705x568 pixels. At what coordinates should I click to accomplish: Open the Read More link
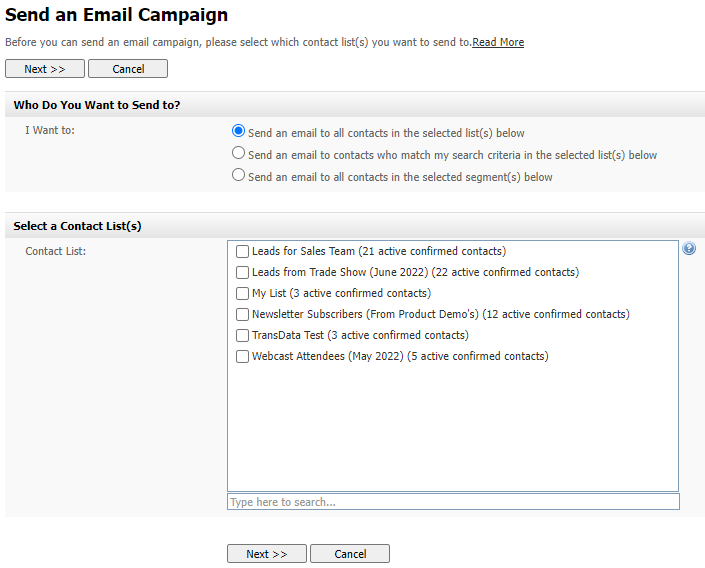pos(498,42)
